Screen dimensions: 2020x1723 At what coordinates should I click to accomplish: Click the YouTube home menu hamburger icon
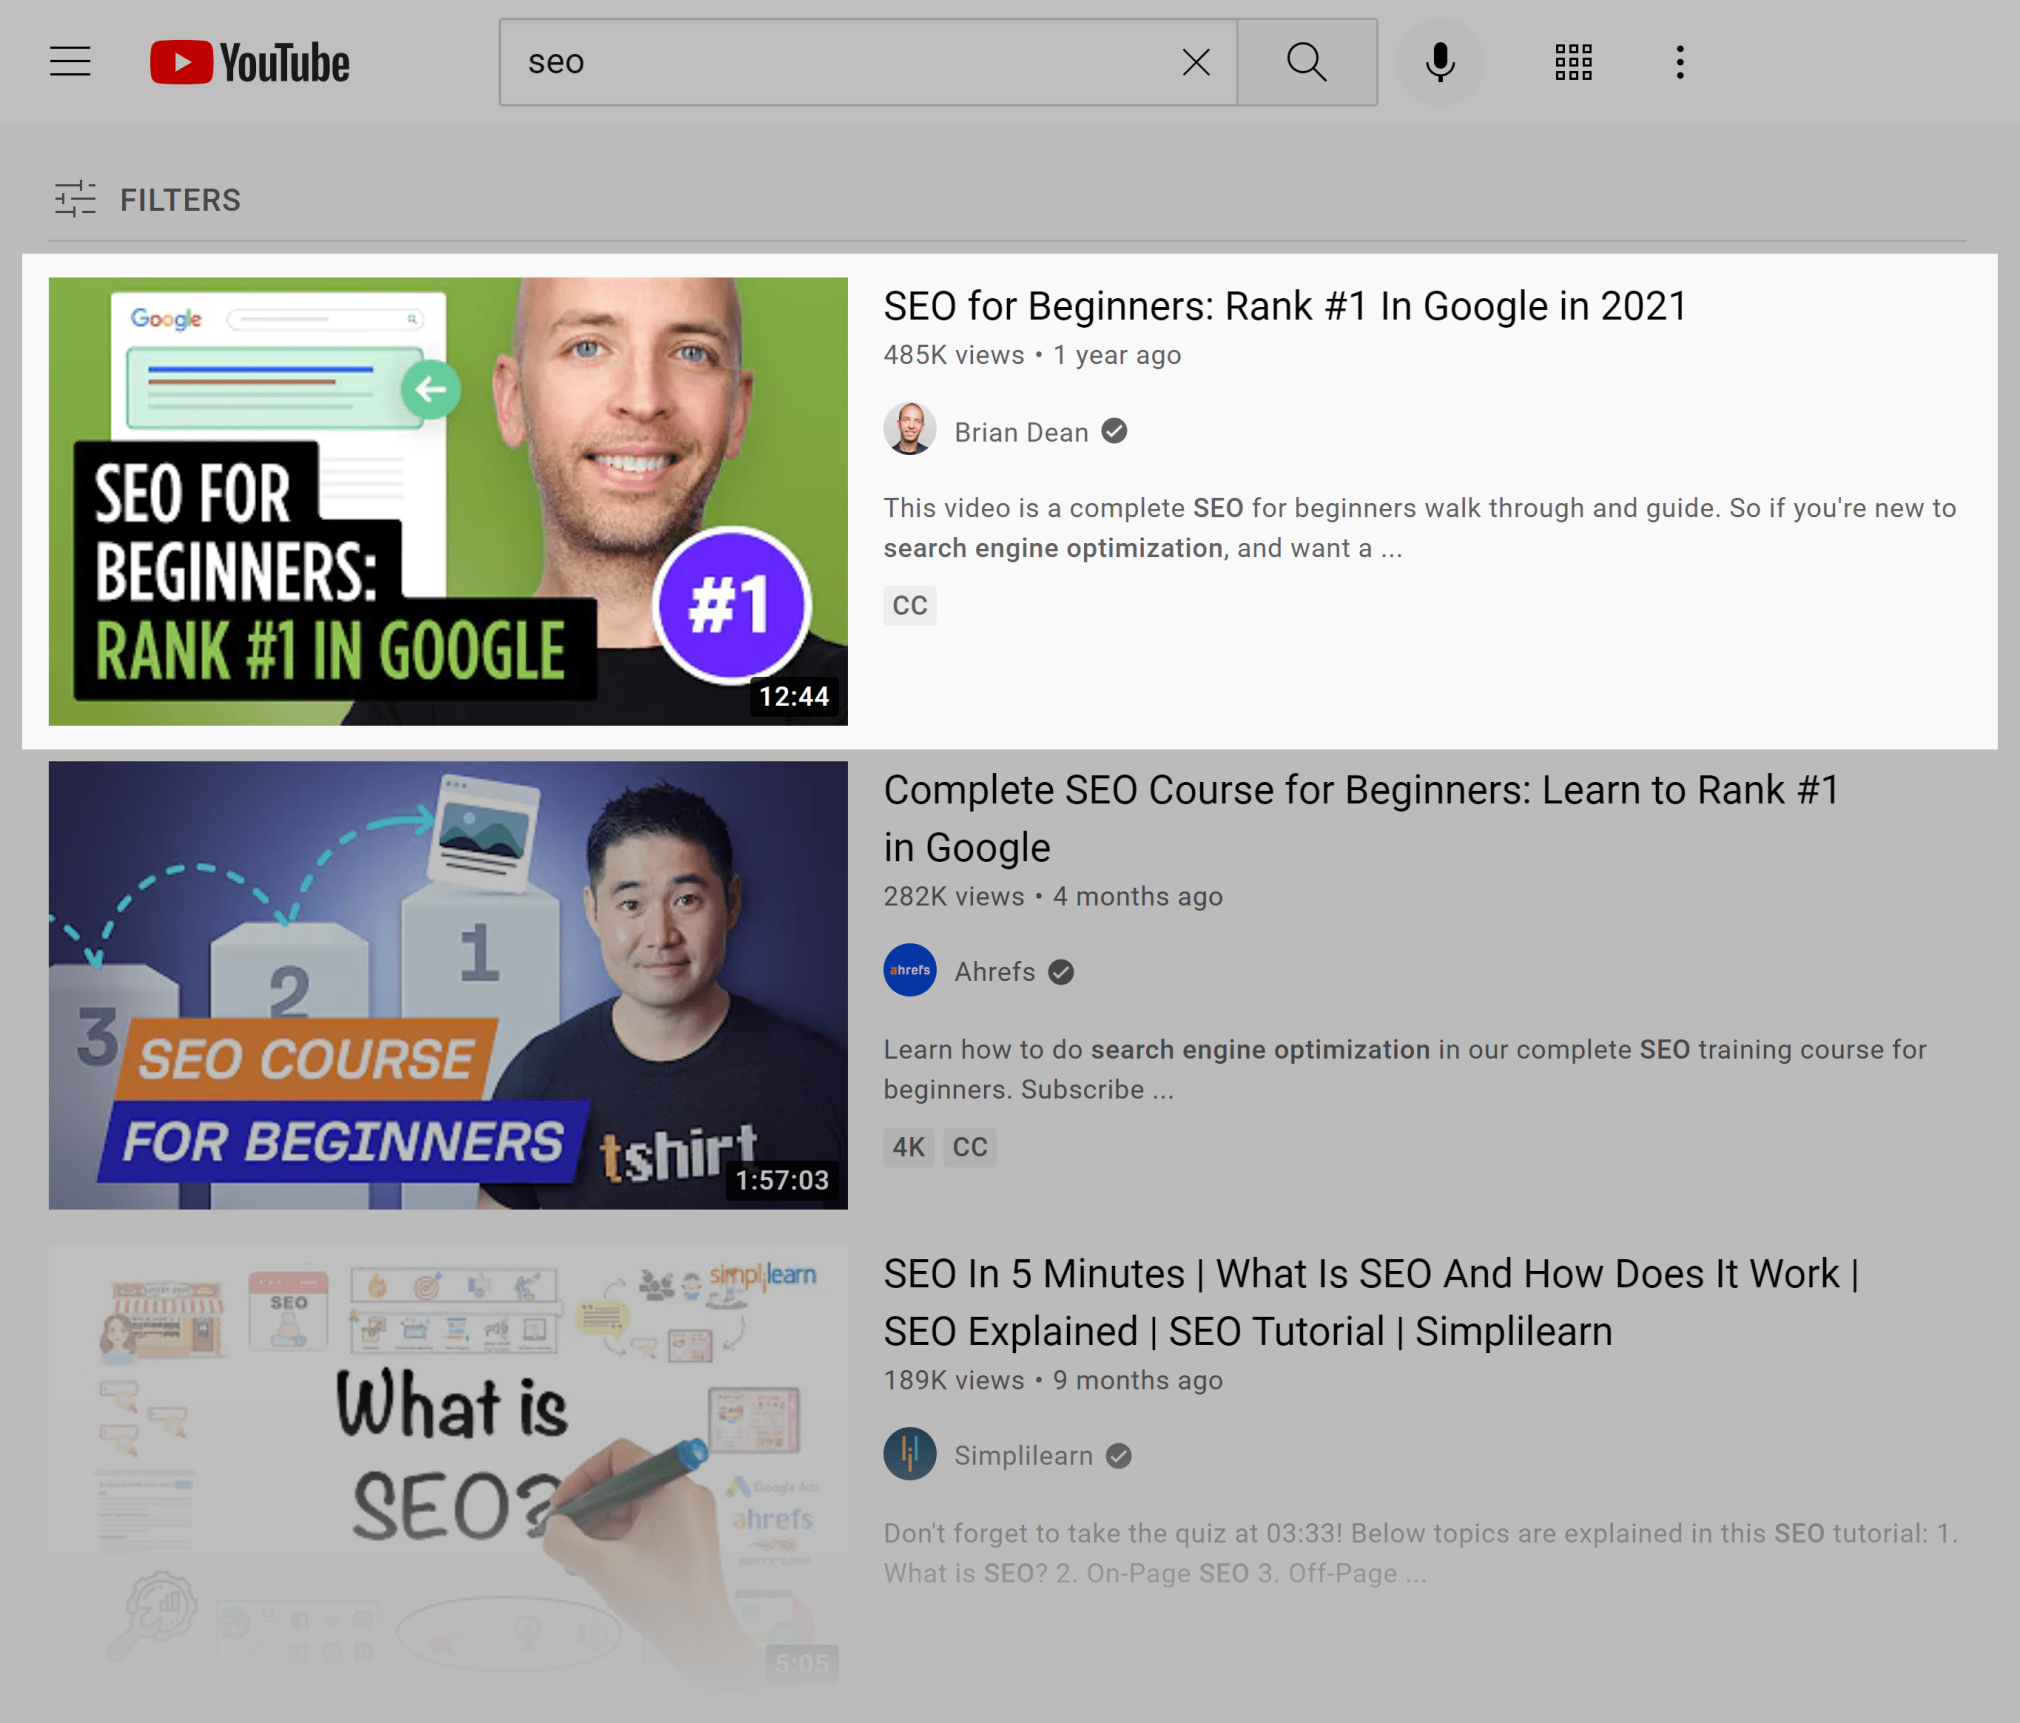pyautogui.click(x=68, y=62)
